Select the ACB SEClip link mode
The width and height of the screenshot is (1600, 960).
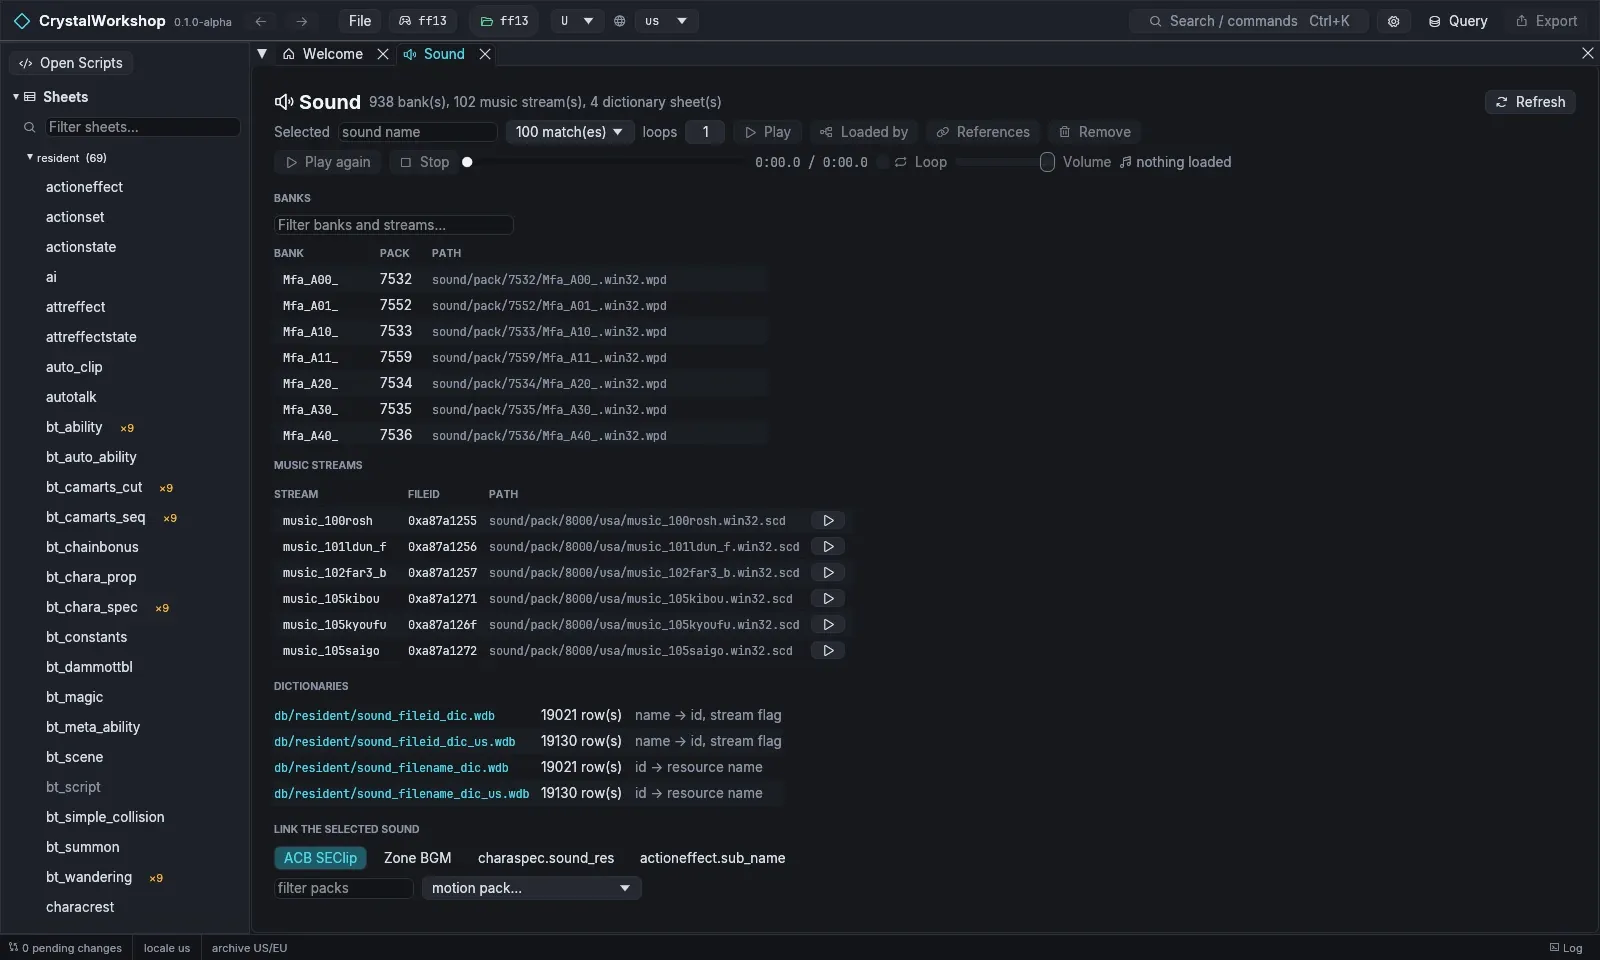point(320,858)
